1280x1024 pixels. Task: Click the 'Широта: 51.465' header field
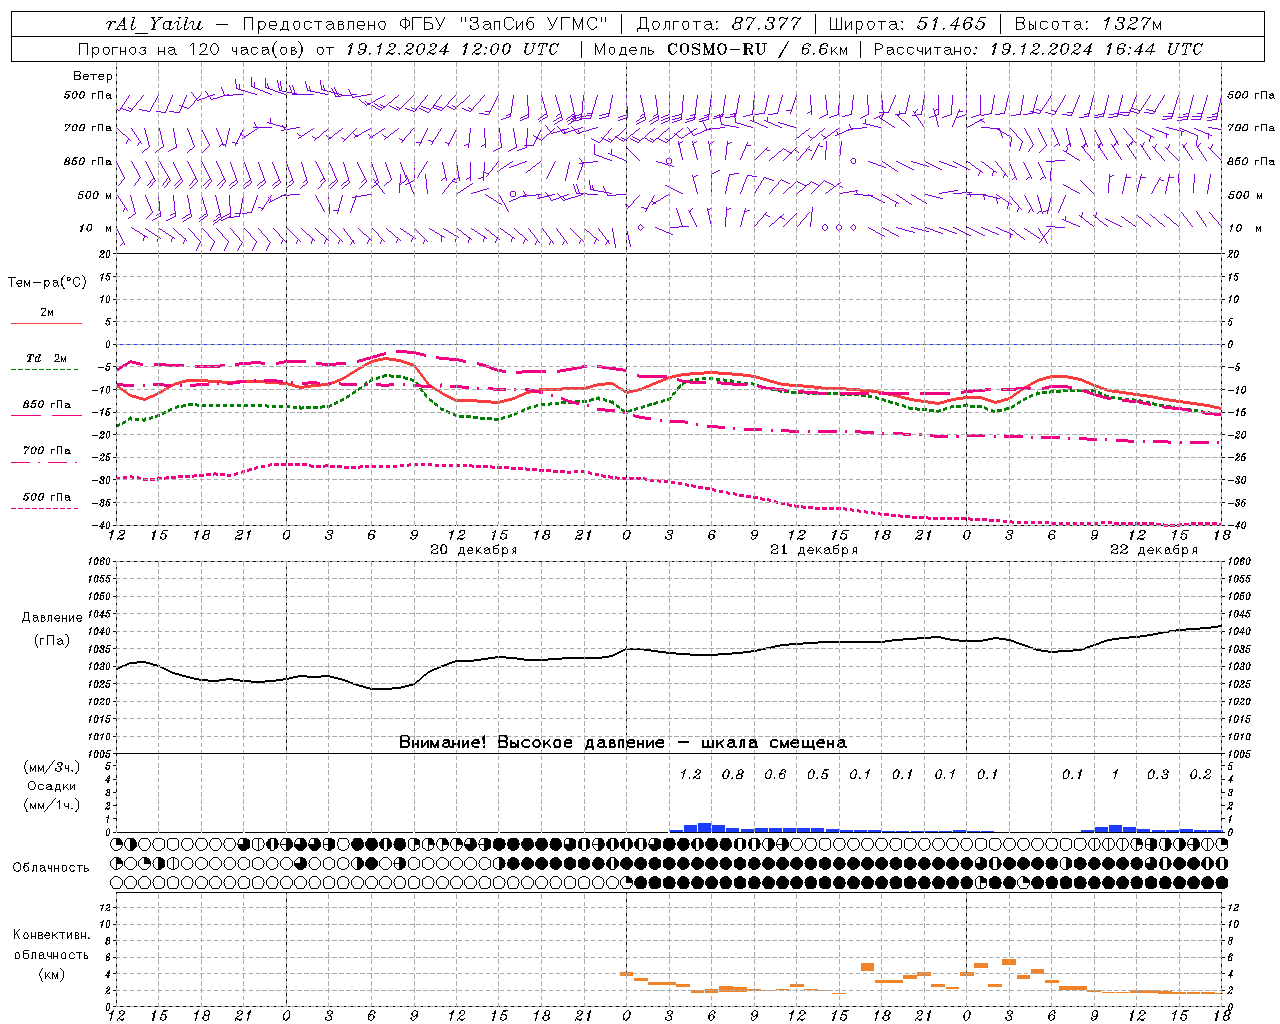pyautogui.click(x=908, y=24)
